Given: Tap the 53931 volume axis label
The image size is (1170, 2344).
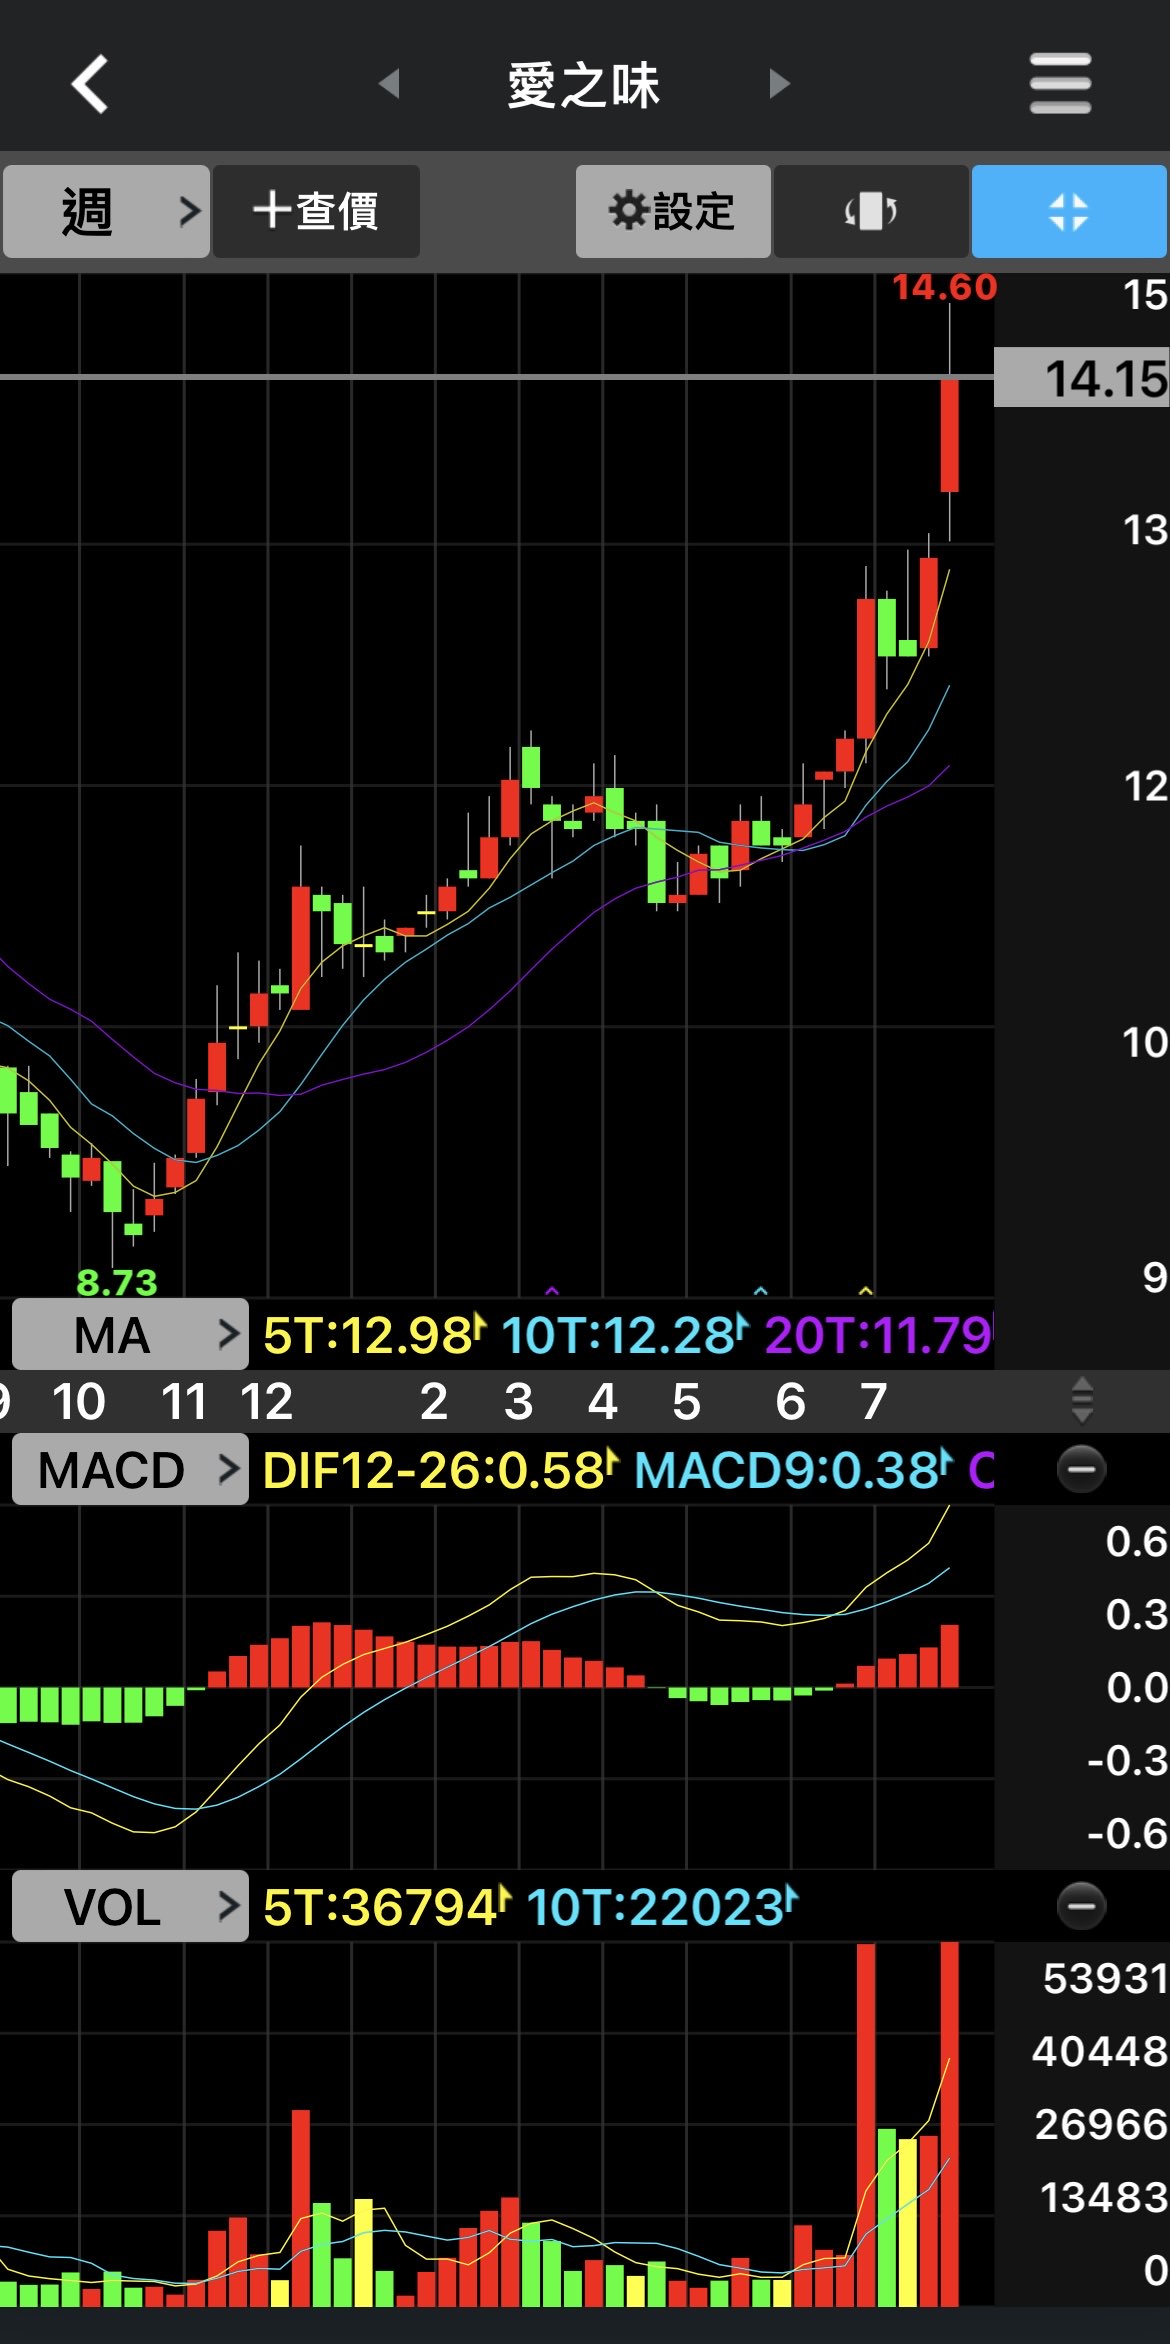Looking at the screenshot, I should tap(1105, 1978).
